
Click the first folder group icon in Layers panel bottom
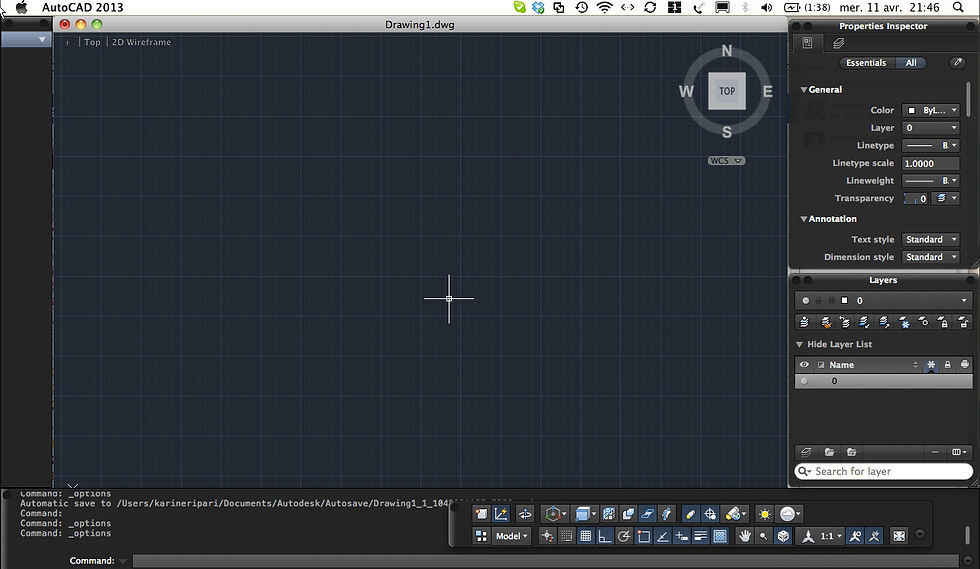pos(829,452)
